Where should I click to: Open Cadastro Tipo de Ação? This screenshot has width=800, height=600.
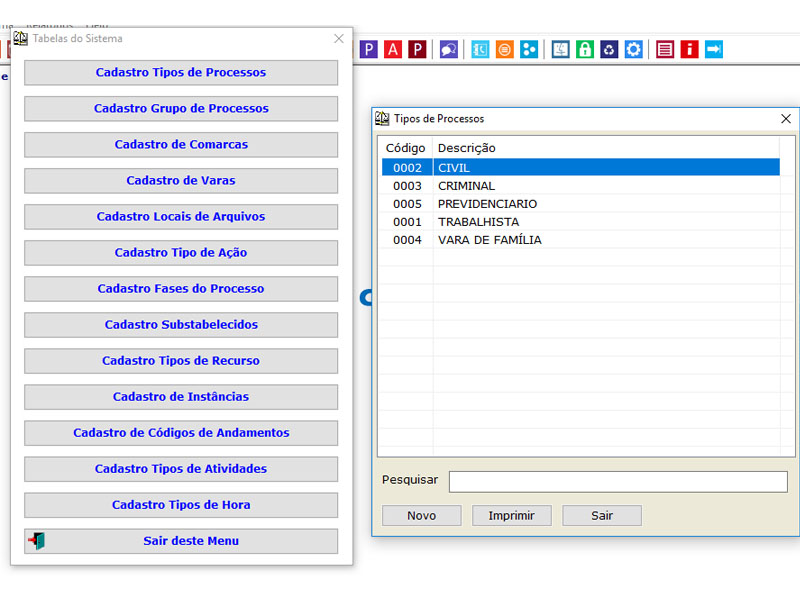click(181, 253)
